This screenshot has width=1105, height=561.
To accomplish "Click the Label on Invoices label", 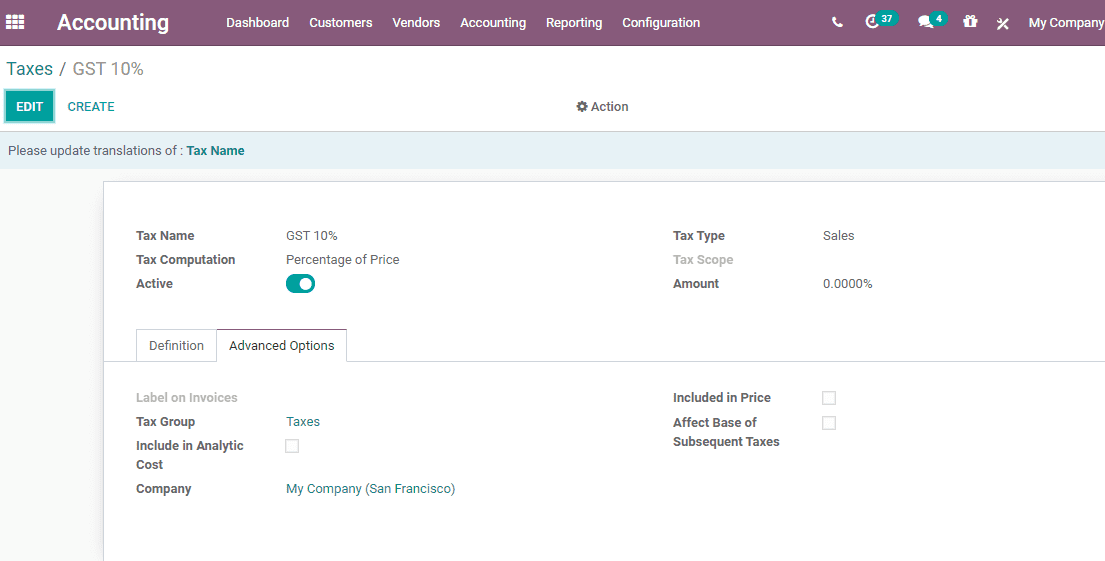I will click(187, 397).
